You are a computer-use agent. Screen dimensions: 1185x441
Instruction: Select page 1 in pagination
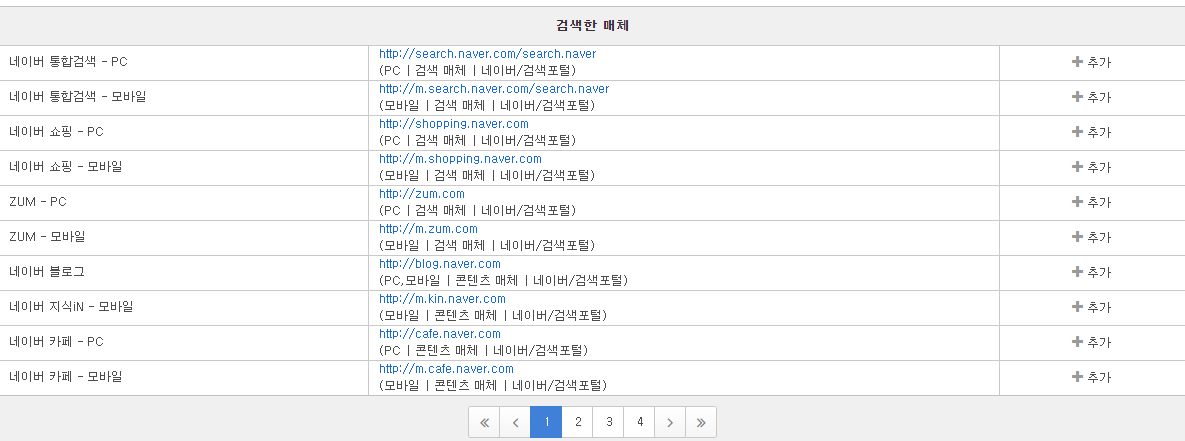click(x=546, y=422)
